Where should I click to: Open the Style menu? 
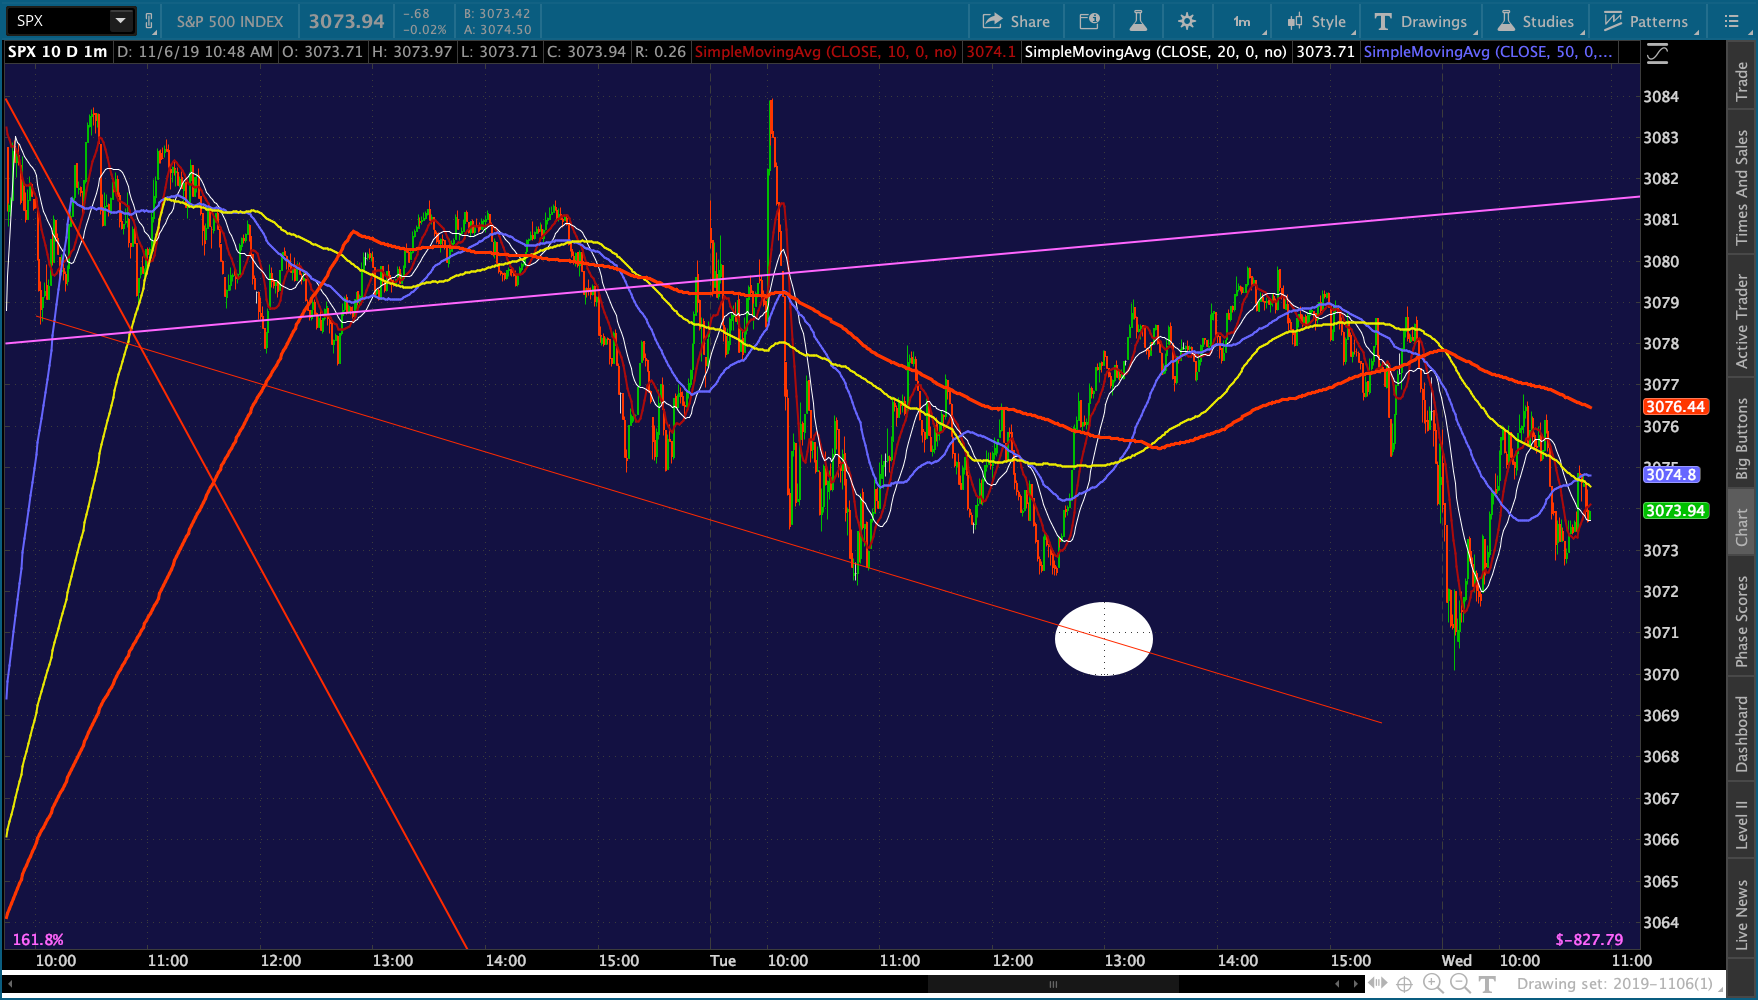point(1316,21)
